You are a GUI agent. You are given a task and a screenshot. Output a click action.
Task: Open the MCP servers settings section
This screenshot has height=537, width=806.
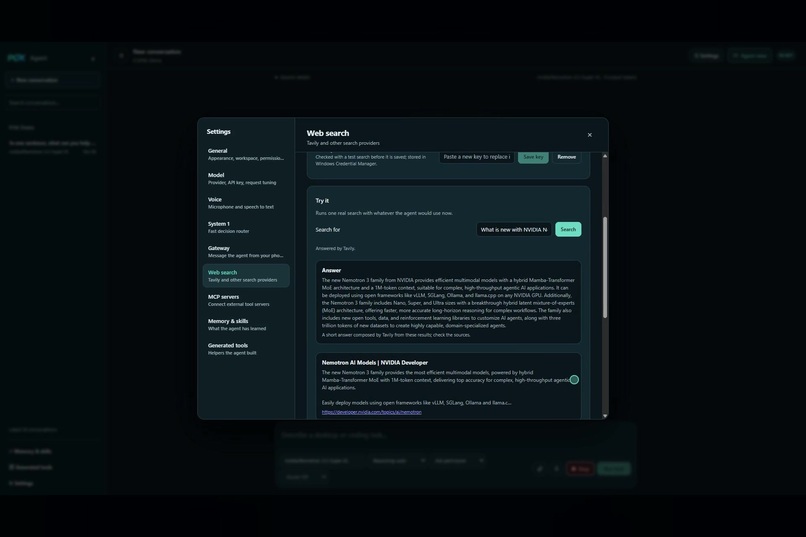point(246,300)
